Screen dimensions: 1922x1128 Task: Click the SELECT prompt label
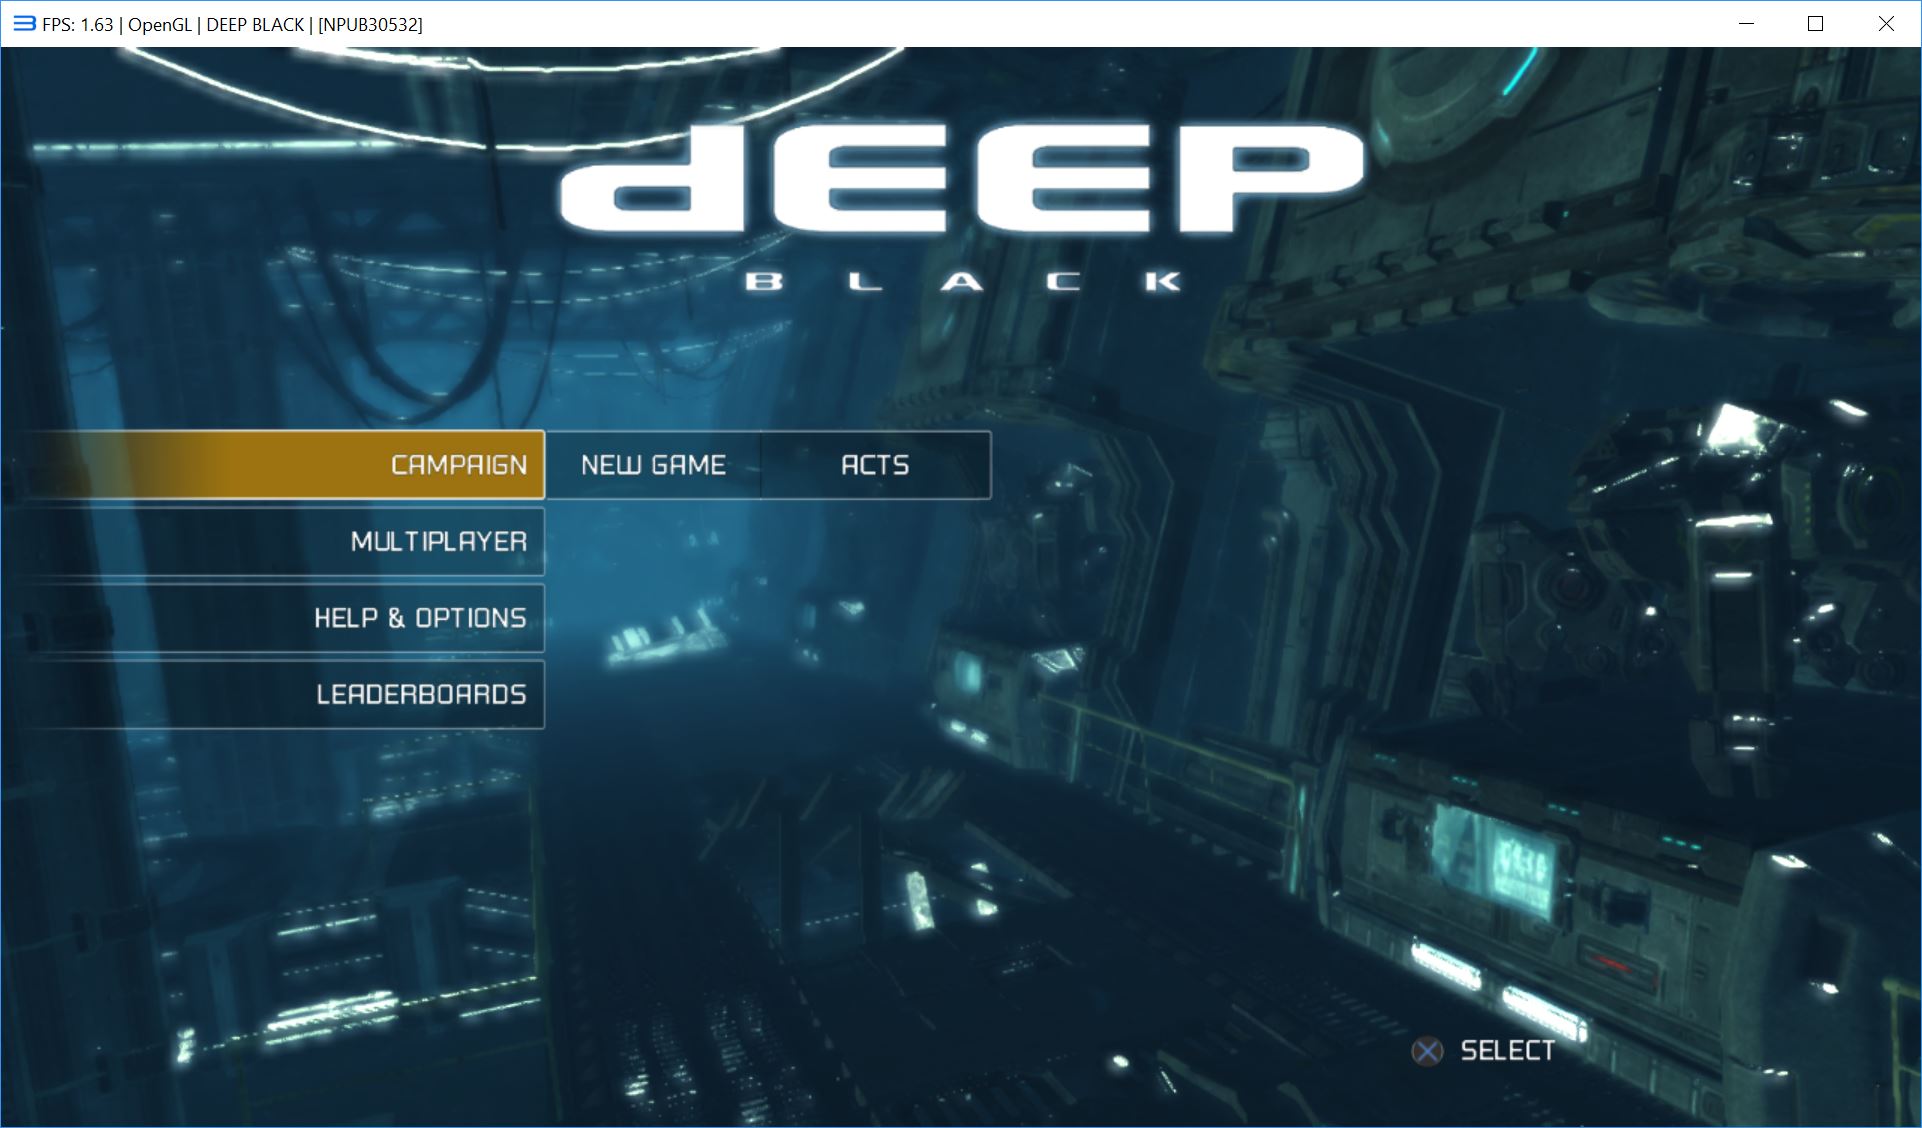pos(1507,1051)
